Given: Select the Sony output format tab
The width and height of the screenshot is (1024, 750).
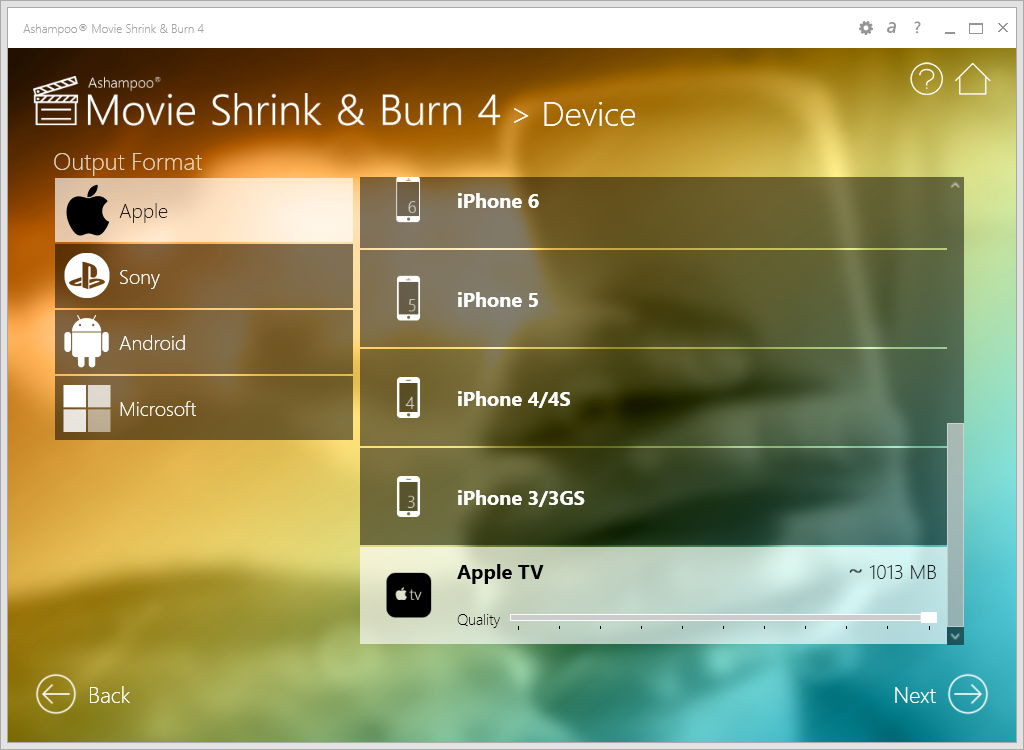Looking at the screenshot, I should [204, 276].
